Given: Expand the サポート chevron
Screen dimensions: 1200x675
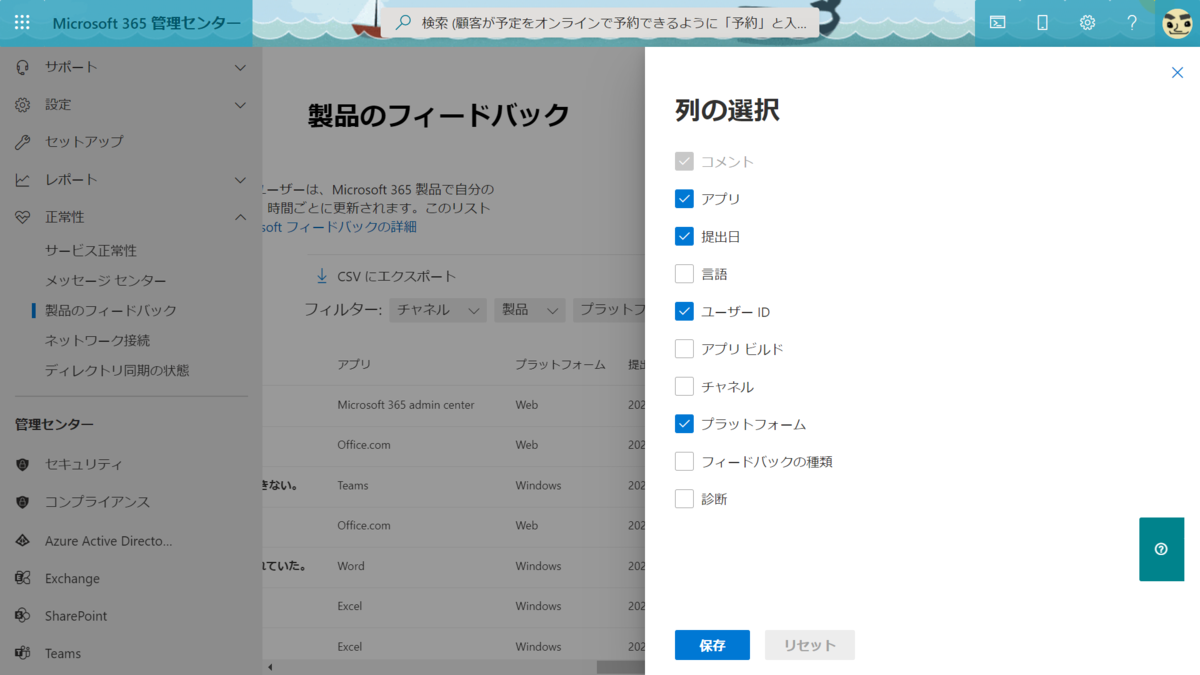Looking at the screenshot, I should coord(240,67).
